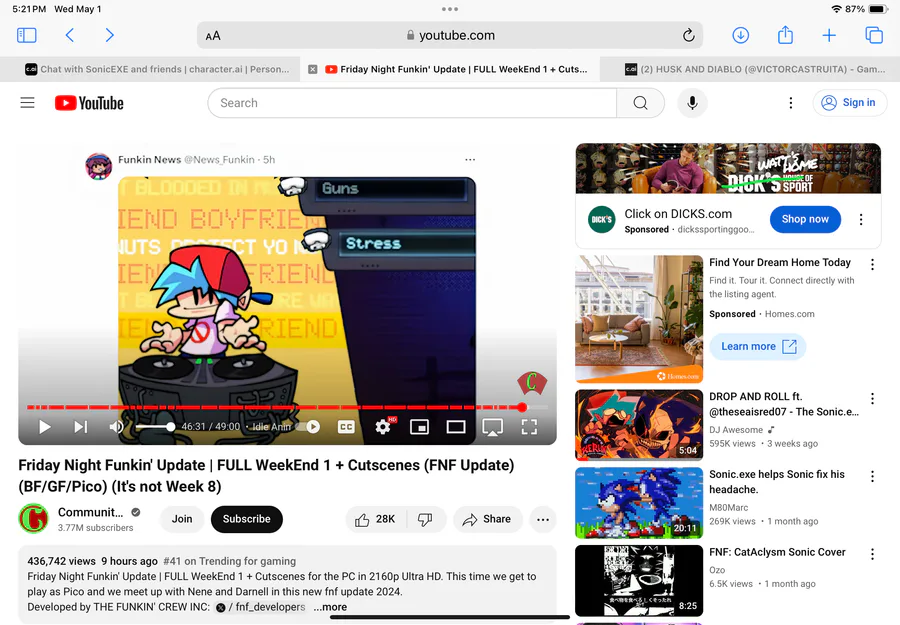Screen dimensions: 900x625
Task: Go forward to the next page
Action: pos(109,36)
